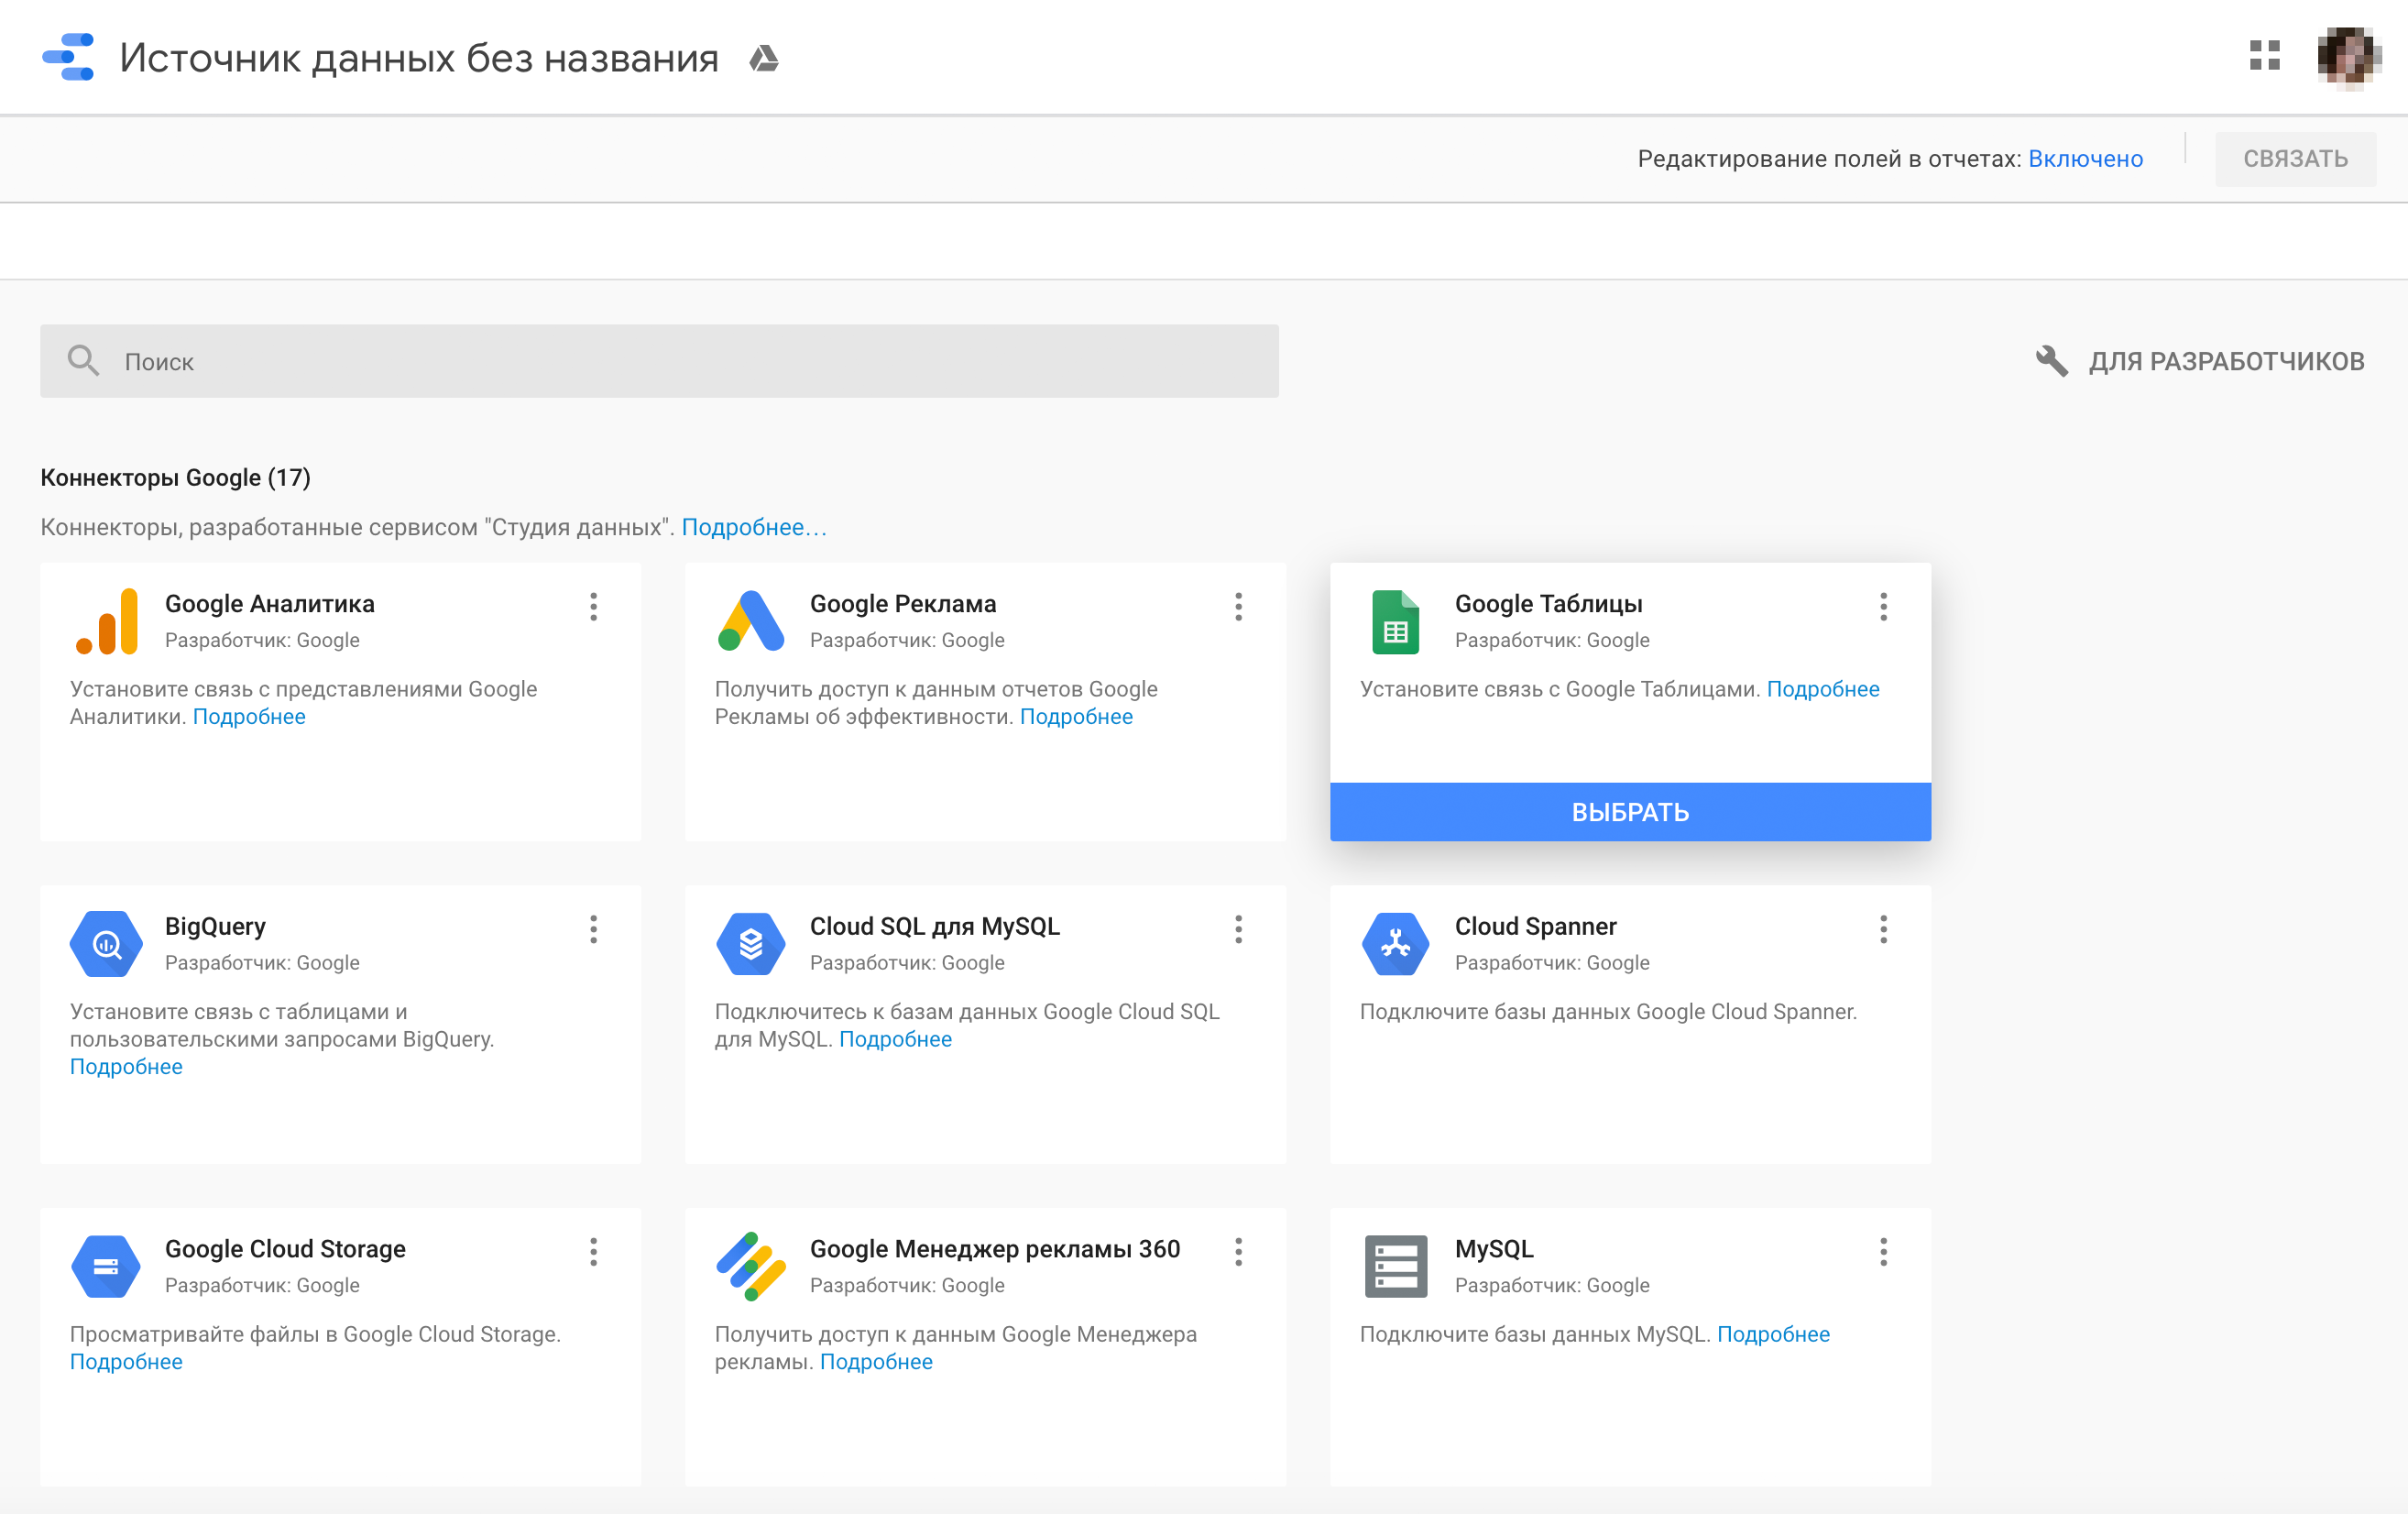Open the user account avatar
The width and height of the screenshot is (2408, 1514).
[2348, 56]
